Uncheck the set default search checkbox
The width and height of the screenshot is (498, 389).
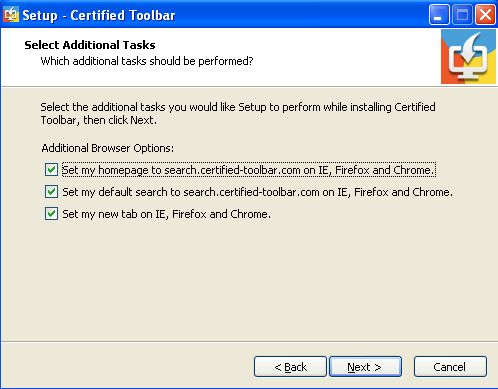(x=51, y=192)
